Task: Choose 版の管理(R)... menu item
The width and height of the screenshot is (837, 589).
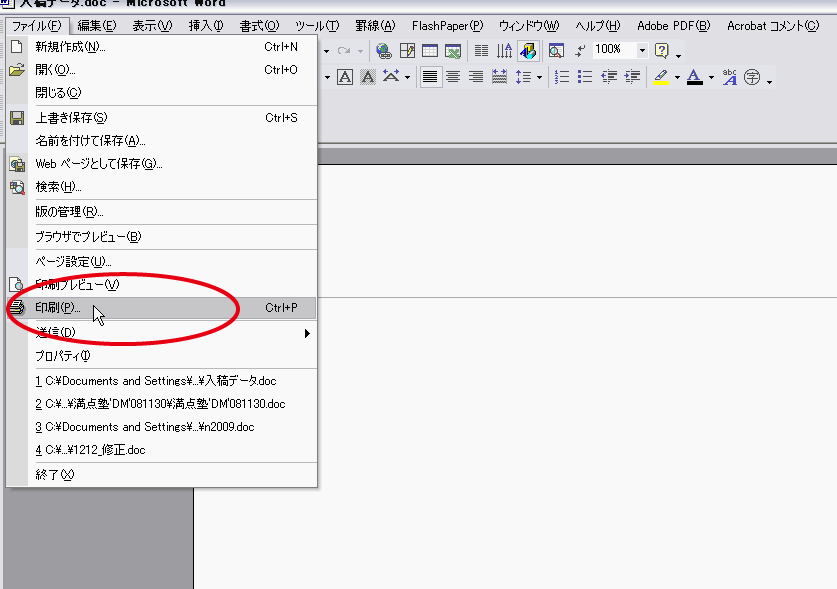Action: coord(161,211)
